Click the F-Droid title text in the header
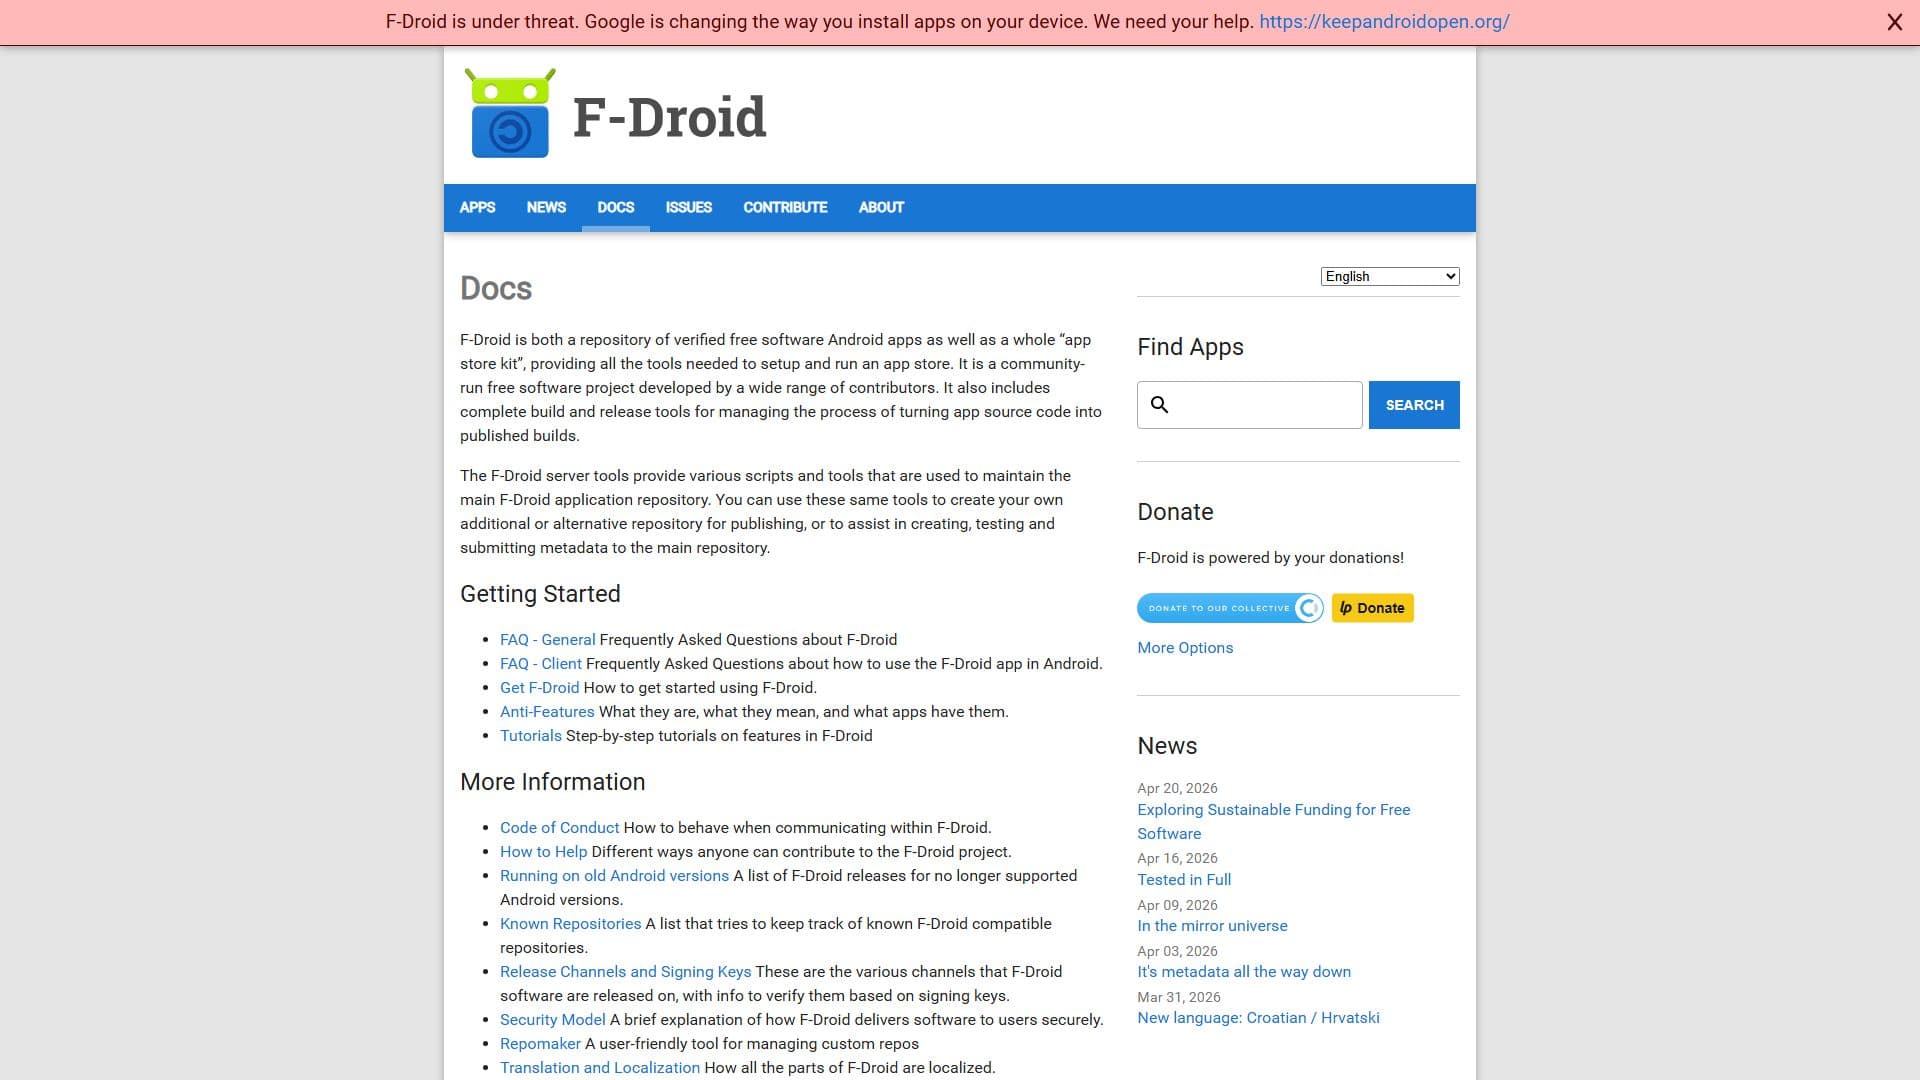Viewport: 1920px width, 1080px height. [669, 117]
